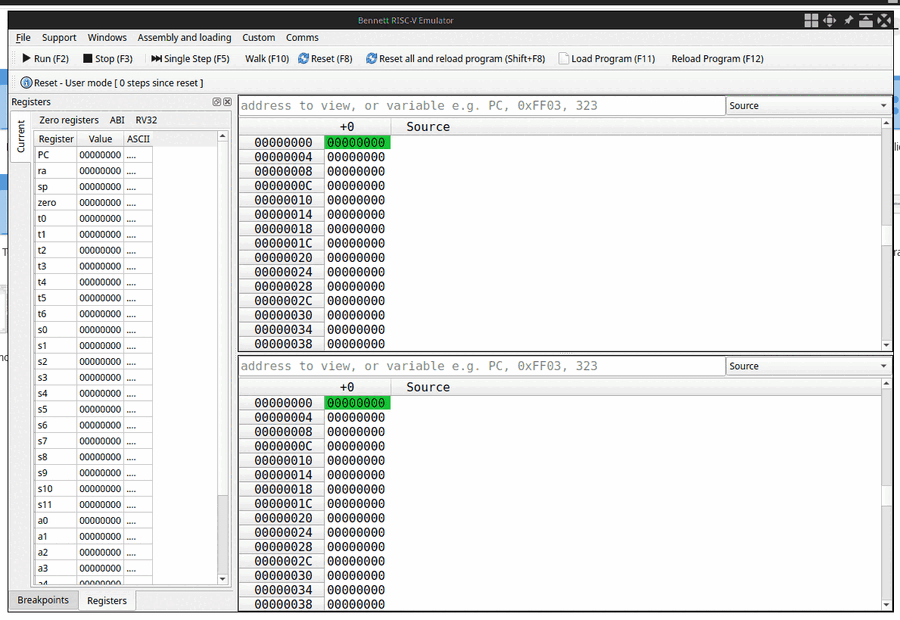Open the tile windows layout icon

pos(811,20)
